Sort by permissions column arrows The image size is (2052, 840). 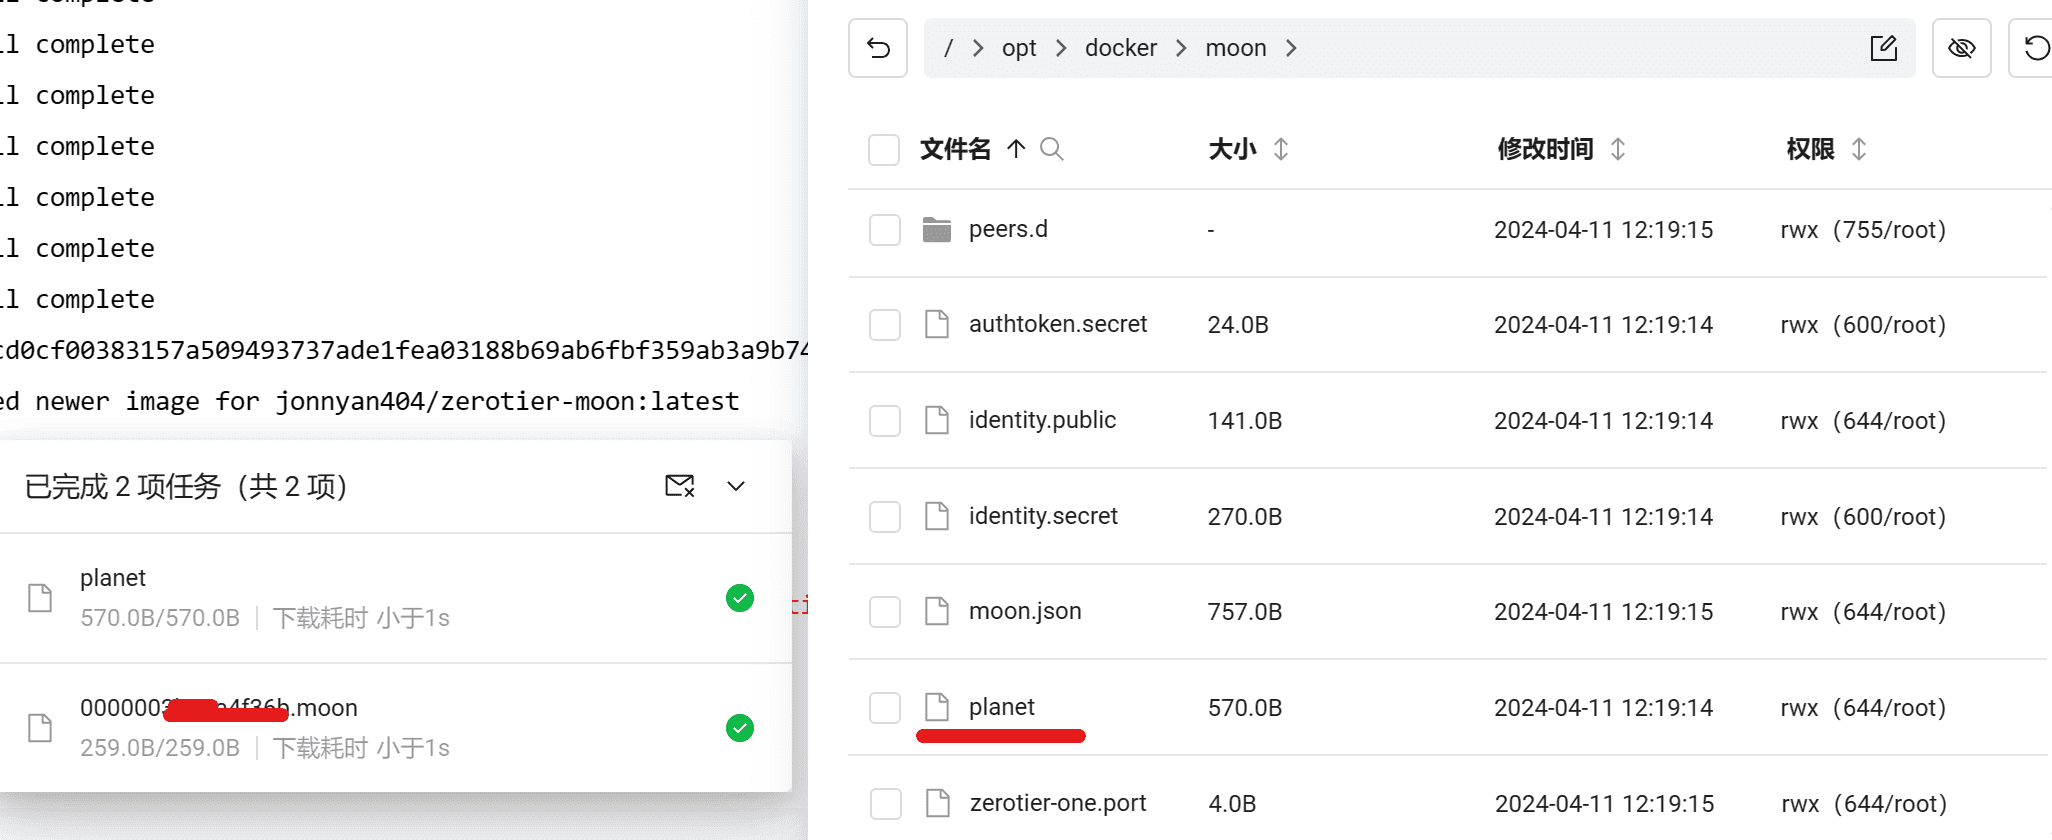[x=1858, y=149]
